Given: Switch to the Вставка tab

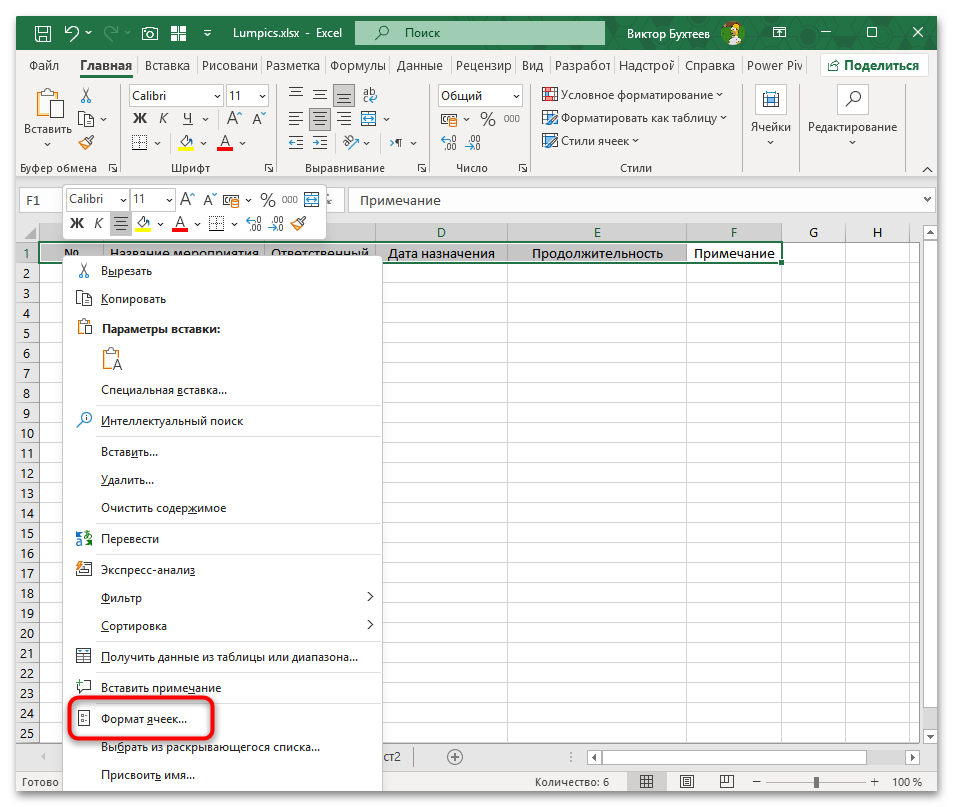Looking at the screenshot, I should 167,66.
